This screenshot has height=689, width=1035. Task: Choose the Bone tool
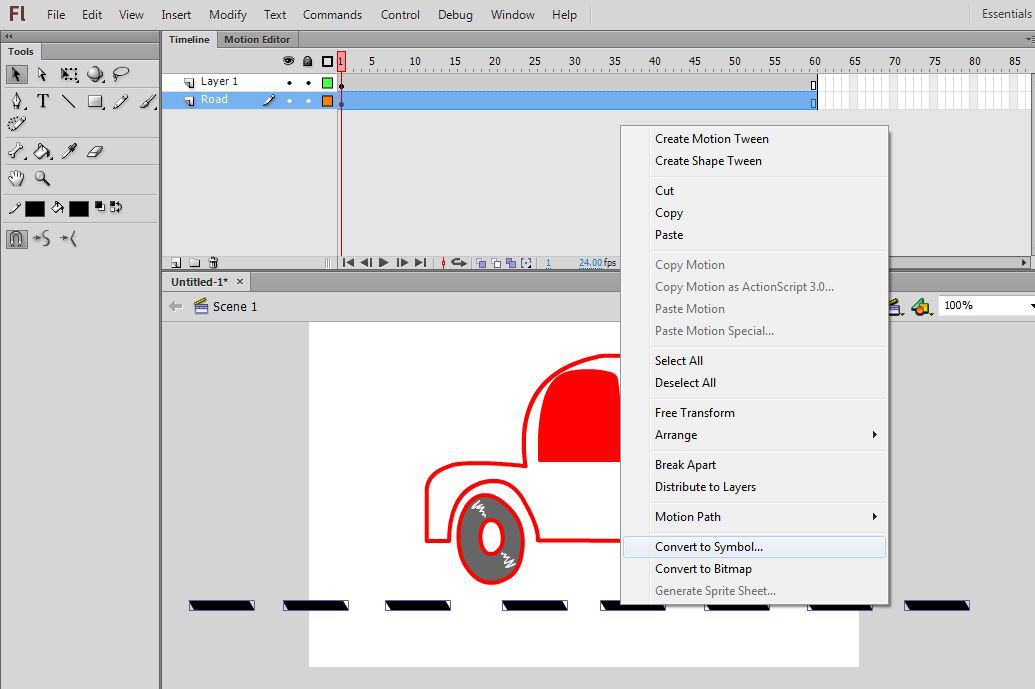pos(17,152)
